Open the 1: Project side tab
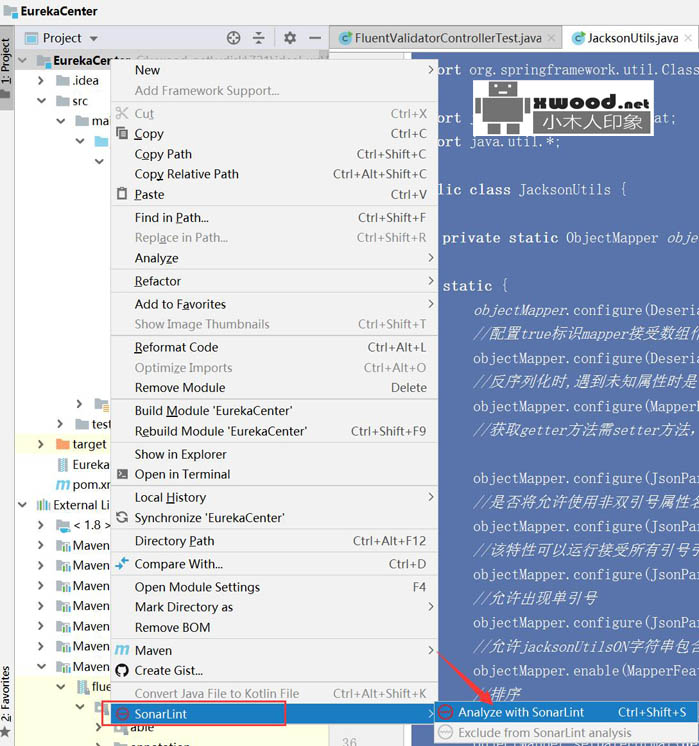The image size is (699, 746). click(x=6, y=67)
